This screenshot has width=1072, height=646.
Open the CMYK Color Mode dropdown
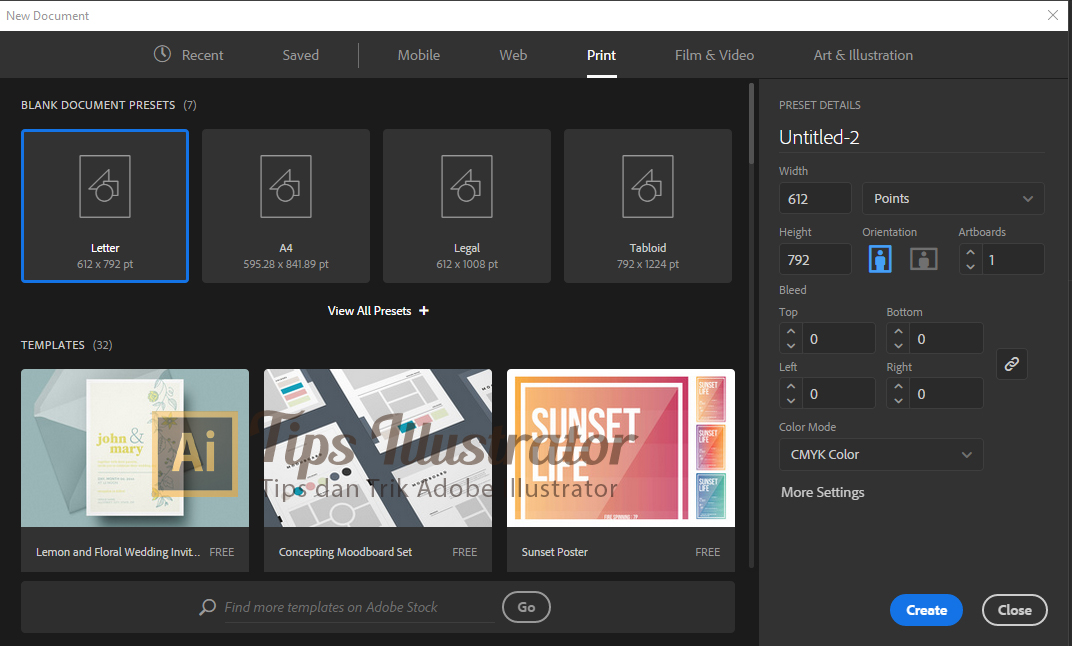(880, 454)
